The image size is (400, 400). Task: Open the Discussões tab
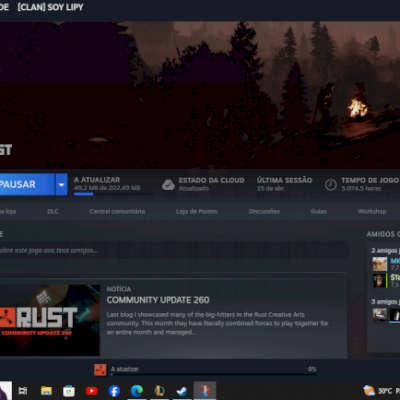(x=264, y=211)
